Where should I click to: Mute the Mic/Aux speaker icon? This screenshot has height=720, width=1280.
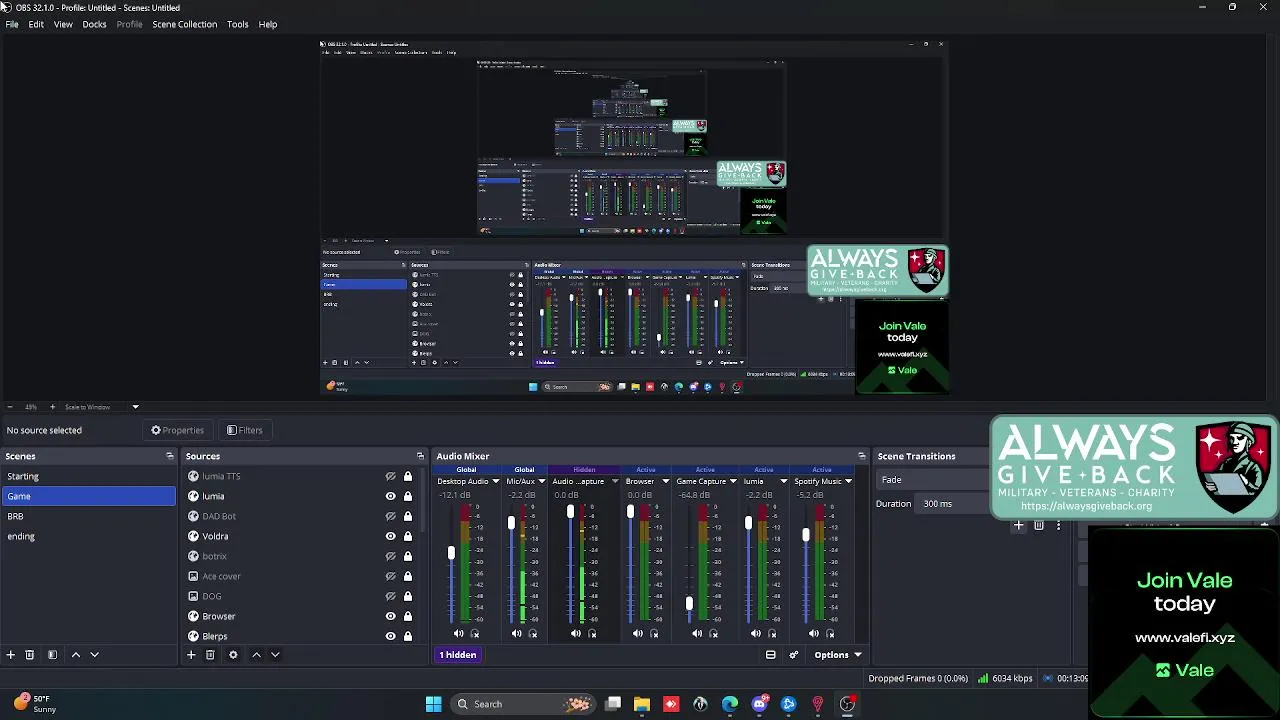tap(517, 634)
